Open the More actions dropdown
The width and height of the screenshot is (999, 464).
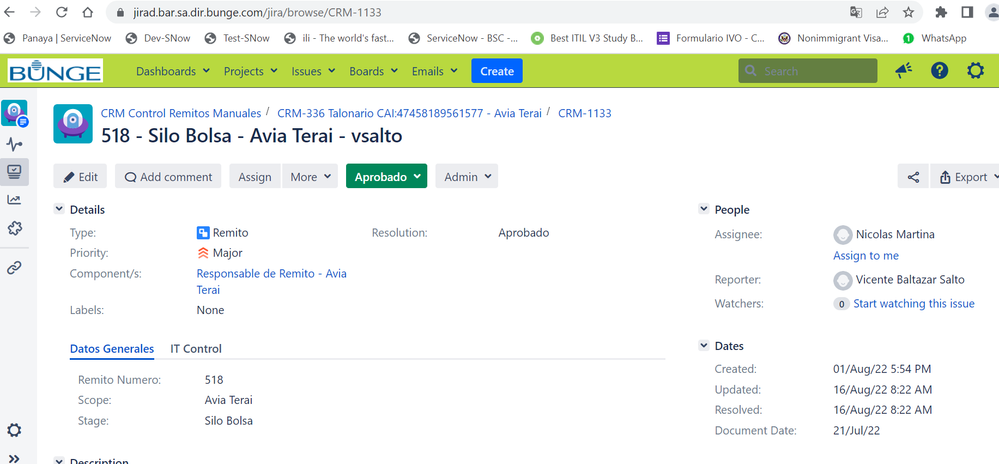[310, 177]
